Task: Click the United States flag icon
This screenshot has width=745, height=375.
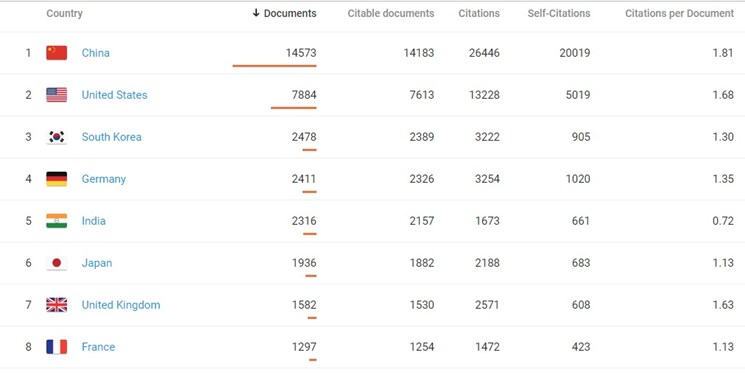Action: pos(57,95)
